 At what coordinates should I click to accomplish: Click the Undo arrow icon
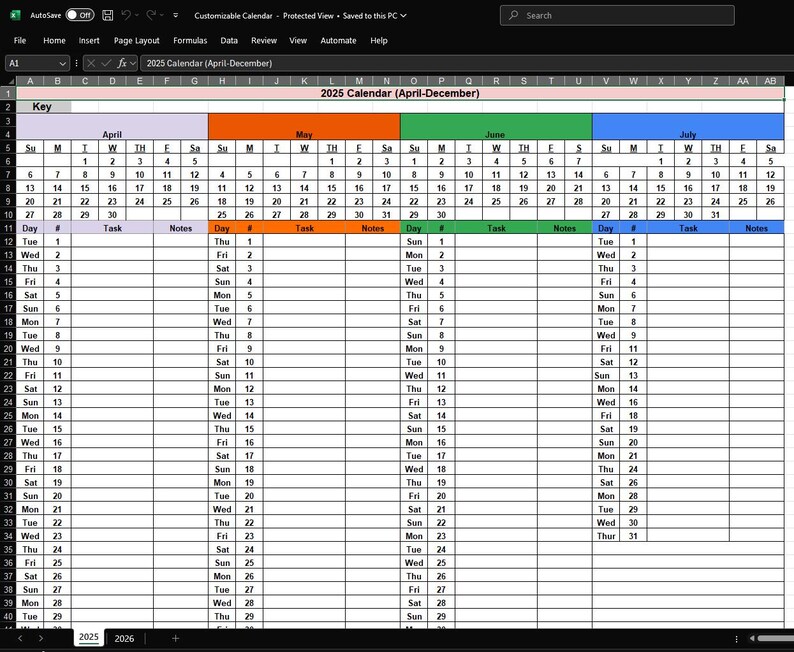[126, 15]
